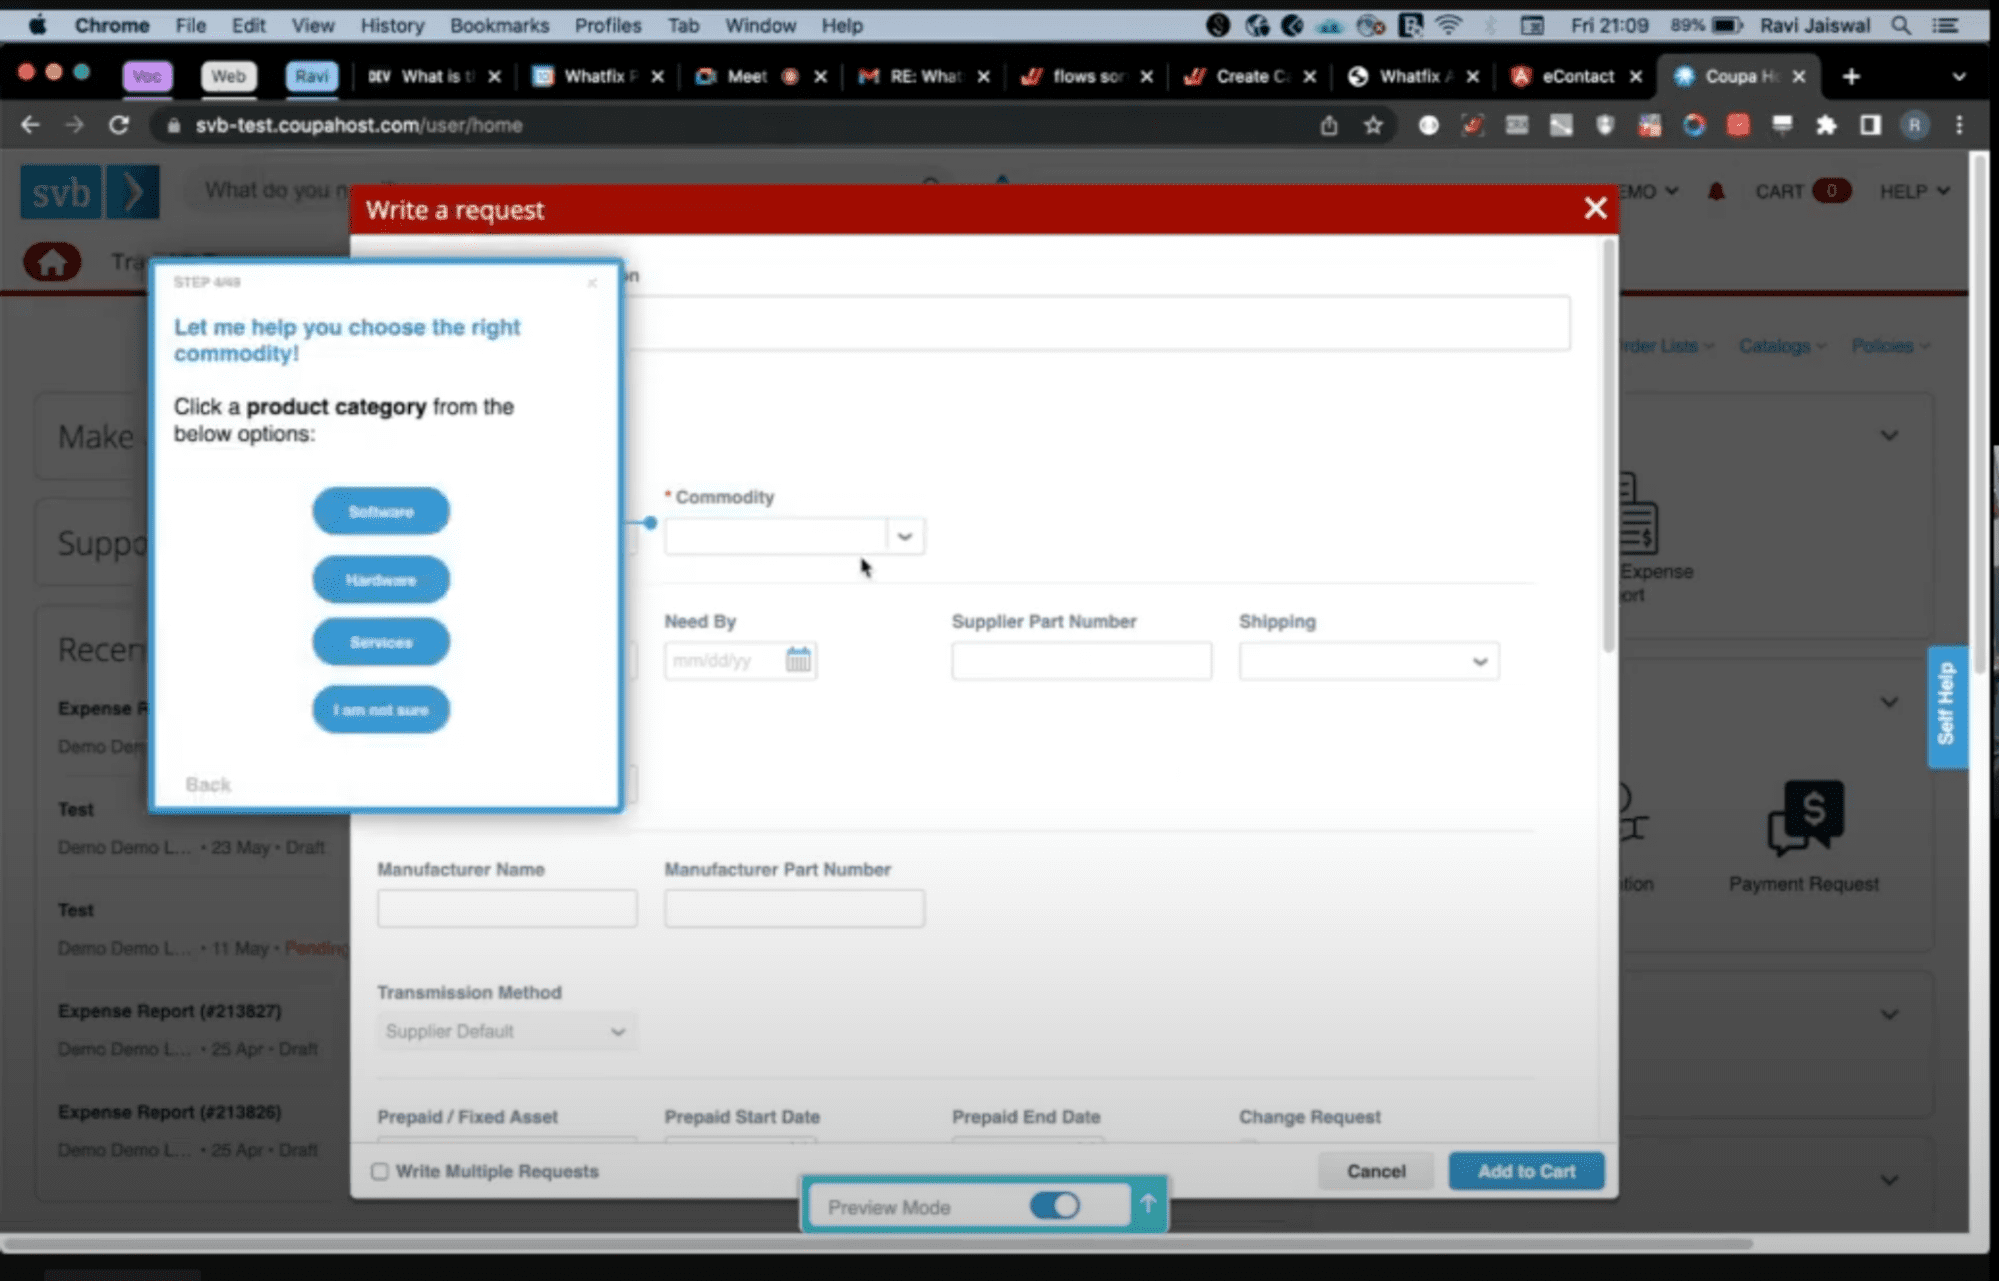Switch to the eContact browser tab

point(1575,76)
